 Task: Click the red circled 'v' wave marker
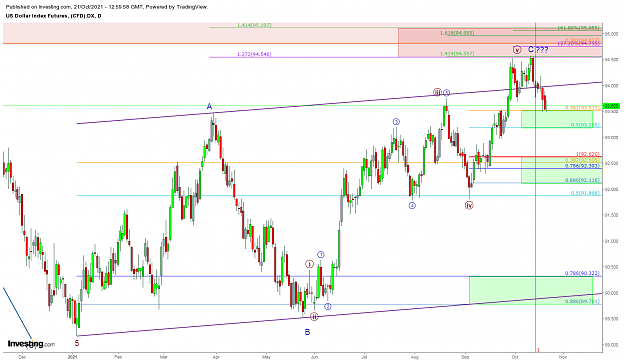point(517,50)
